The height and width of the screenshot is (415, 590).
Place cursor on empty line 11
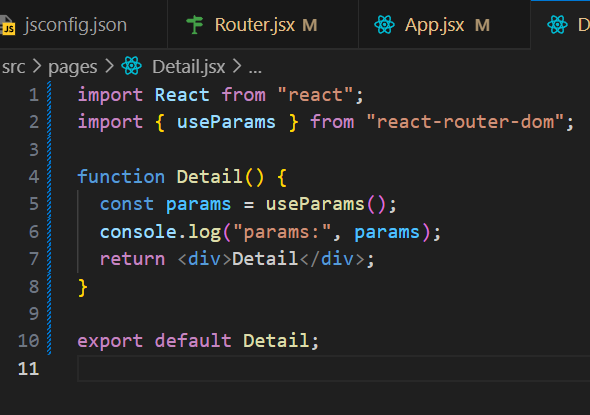click(333, 369)
